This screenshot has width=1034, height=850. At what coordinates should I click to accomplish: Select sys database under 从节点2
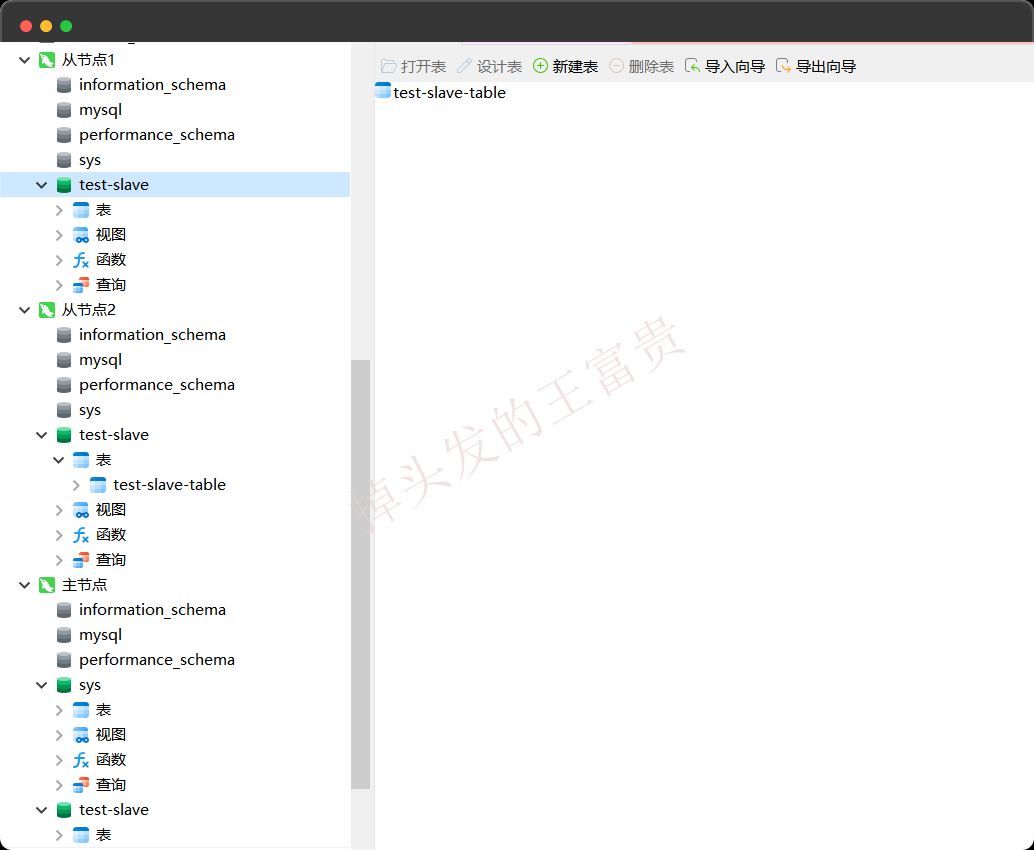(x=90, y=410)
